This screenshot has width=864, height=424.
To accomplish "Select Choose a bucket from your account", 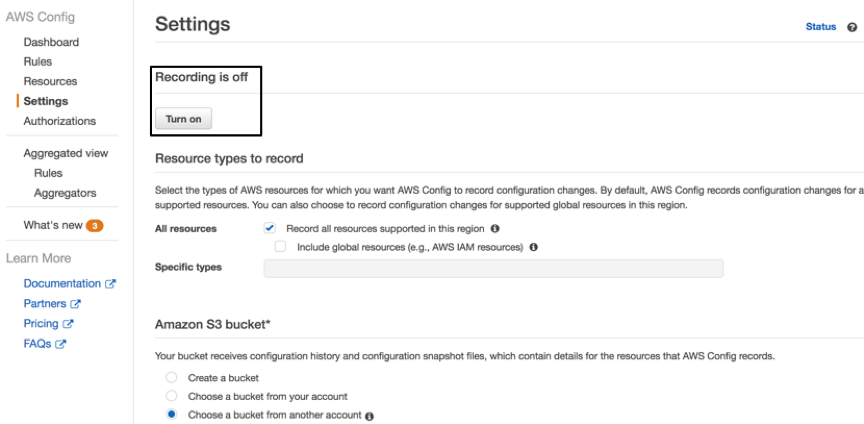I will point(172,396).
